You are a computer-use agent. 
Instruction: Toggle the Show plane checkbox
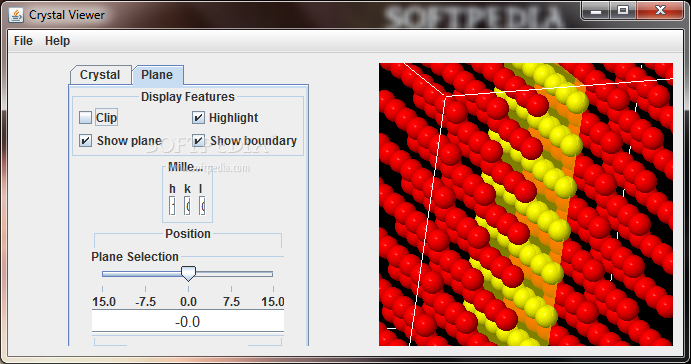point(85,141)
